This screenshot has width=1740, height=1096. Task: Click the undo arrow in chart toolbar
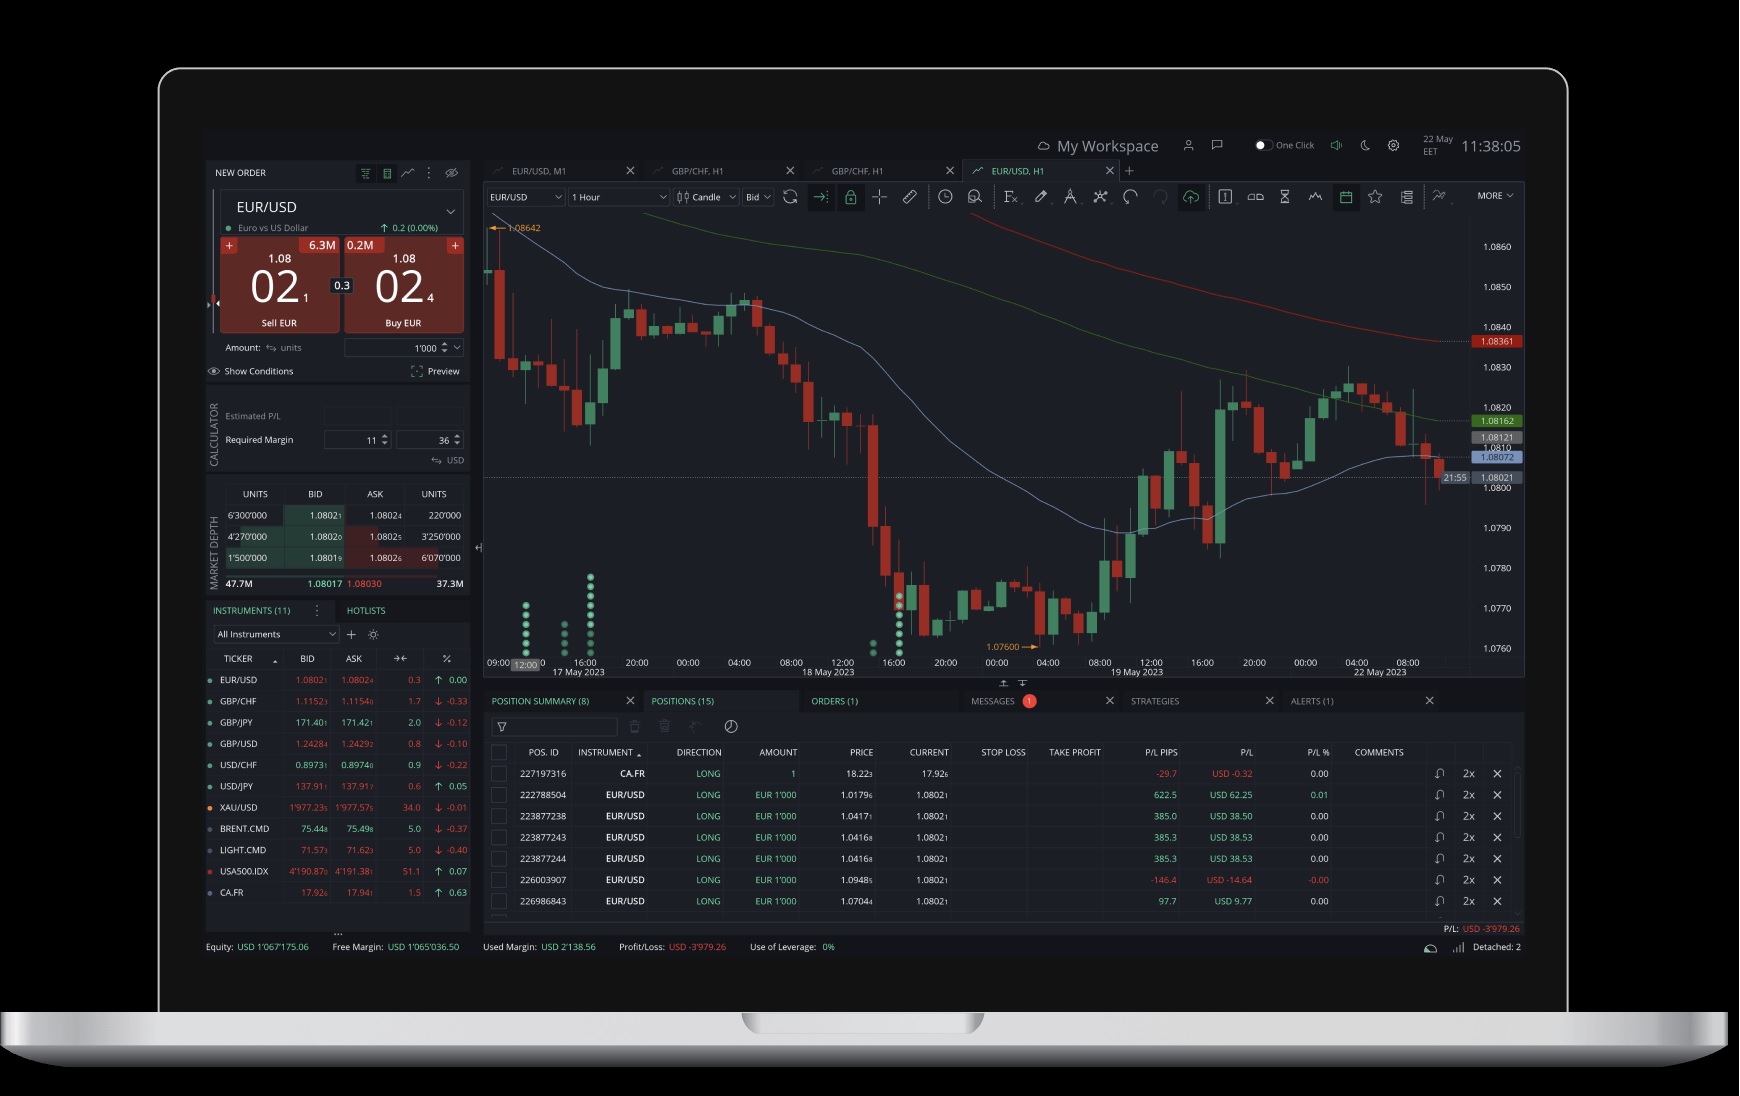(1130, 197)
